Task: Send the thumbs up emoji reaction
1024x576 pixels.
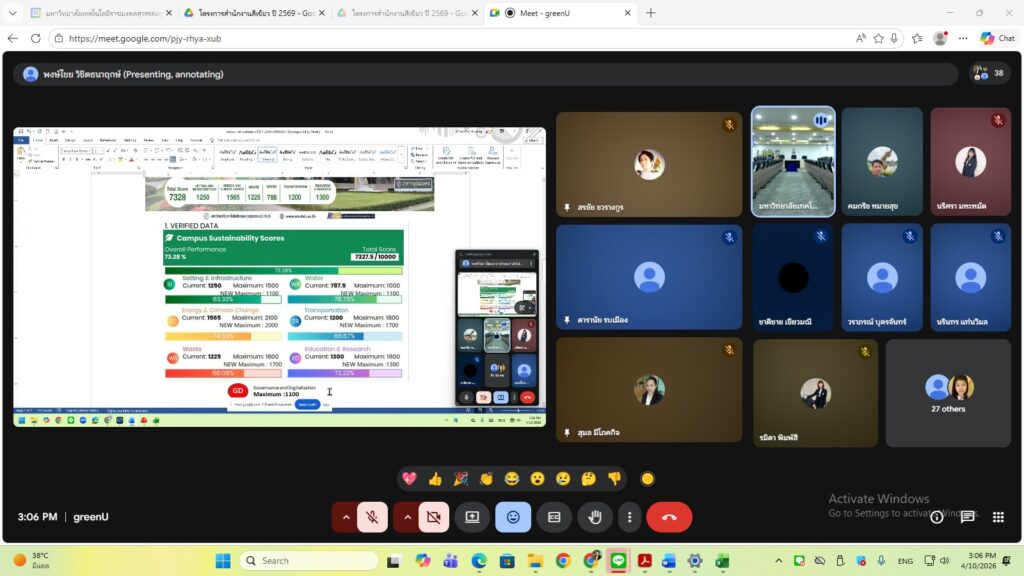Action: [435, 479]
